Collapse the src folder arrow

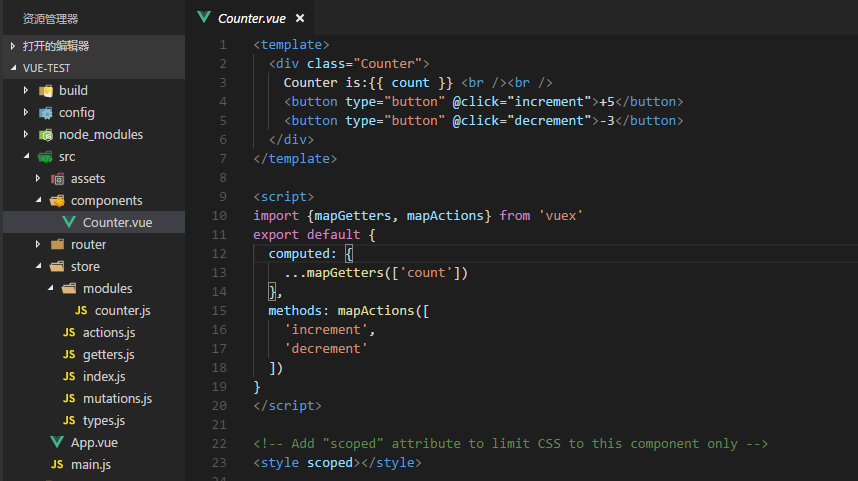click(26, 156)
